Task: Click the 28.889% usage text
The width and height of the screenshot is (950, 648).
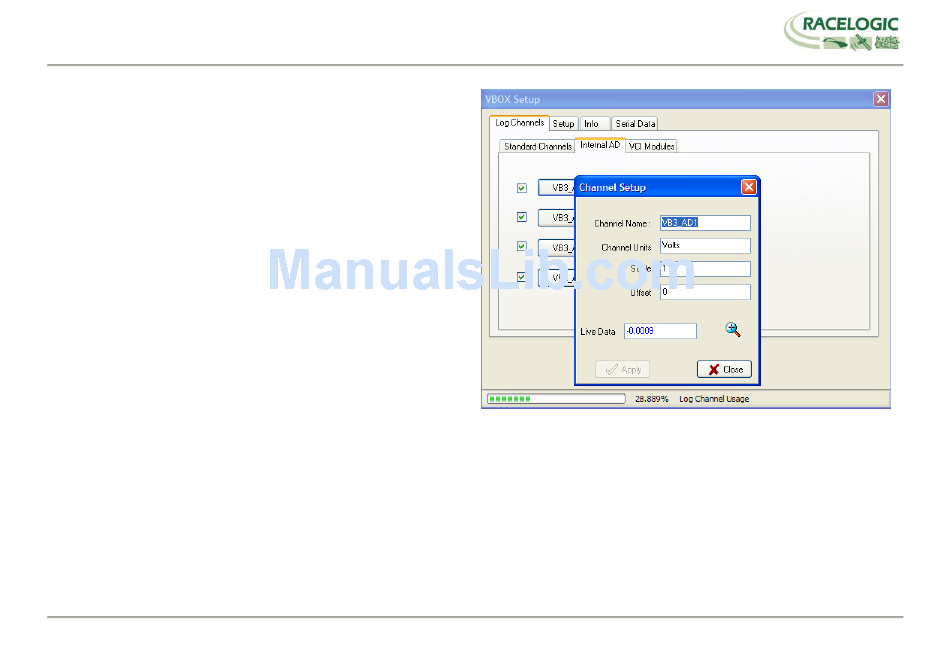Action: (x=651, y=399)
